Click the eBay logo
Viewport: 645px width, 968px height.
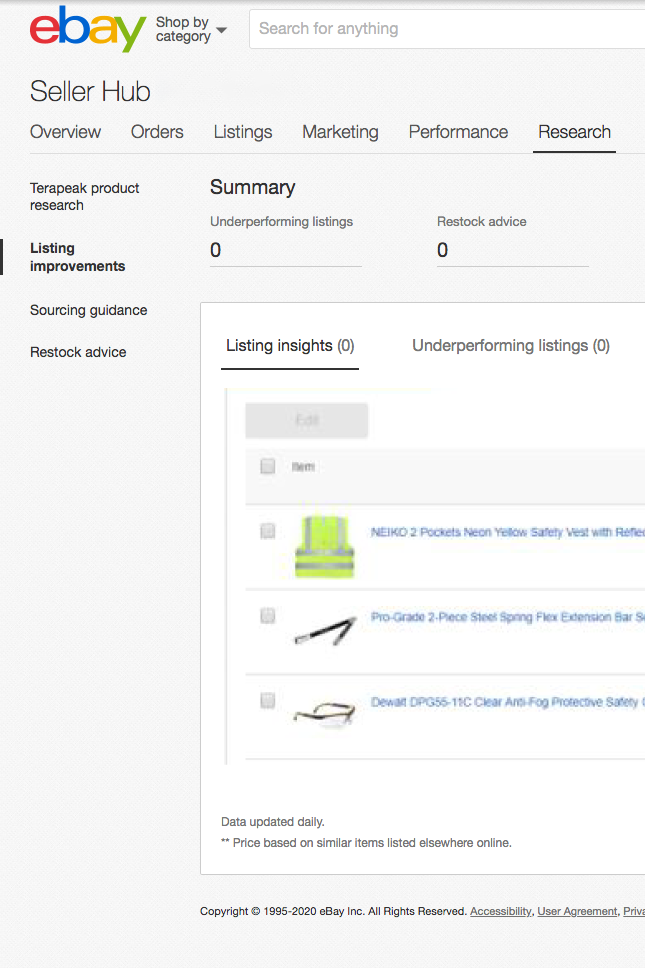coord(88,28)
